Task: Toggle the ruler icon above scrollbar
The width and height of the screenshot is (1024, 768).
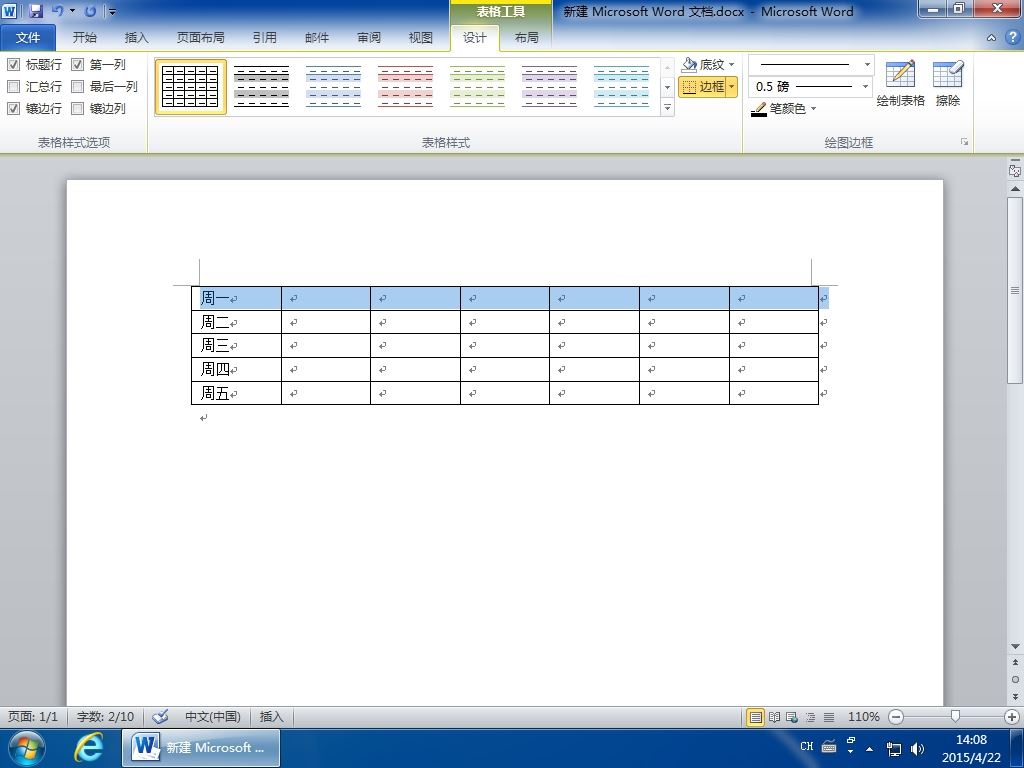Action: [1014, 170]
